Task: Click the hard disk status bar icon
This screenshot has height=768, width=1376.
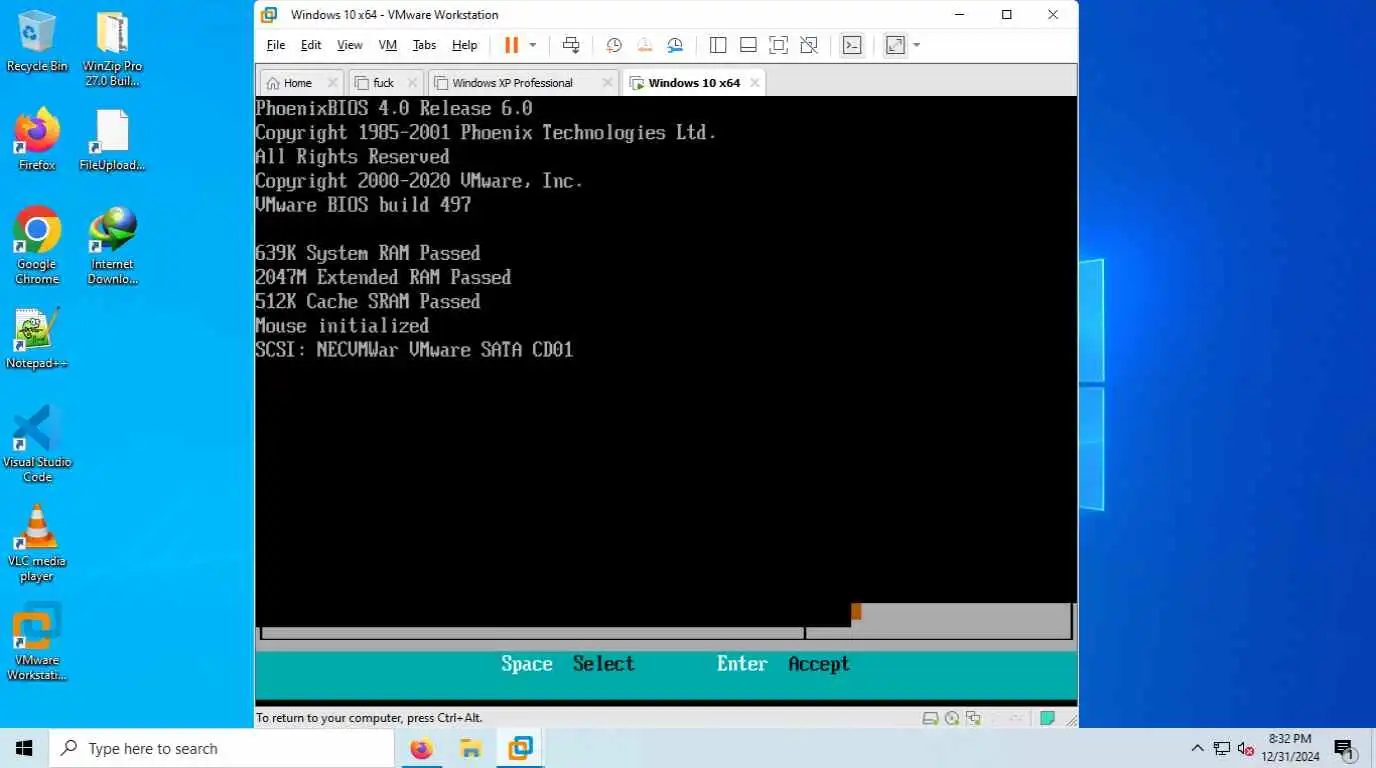Action: pyautogui.click(x=930, y=718)
